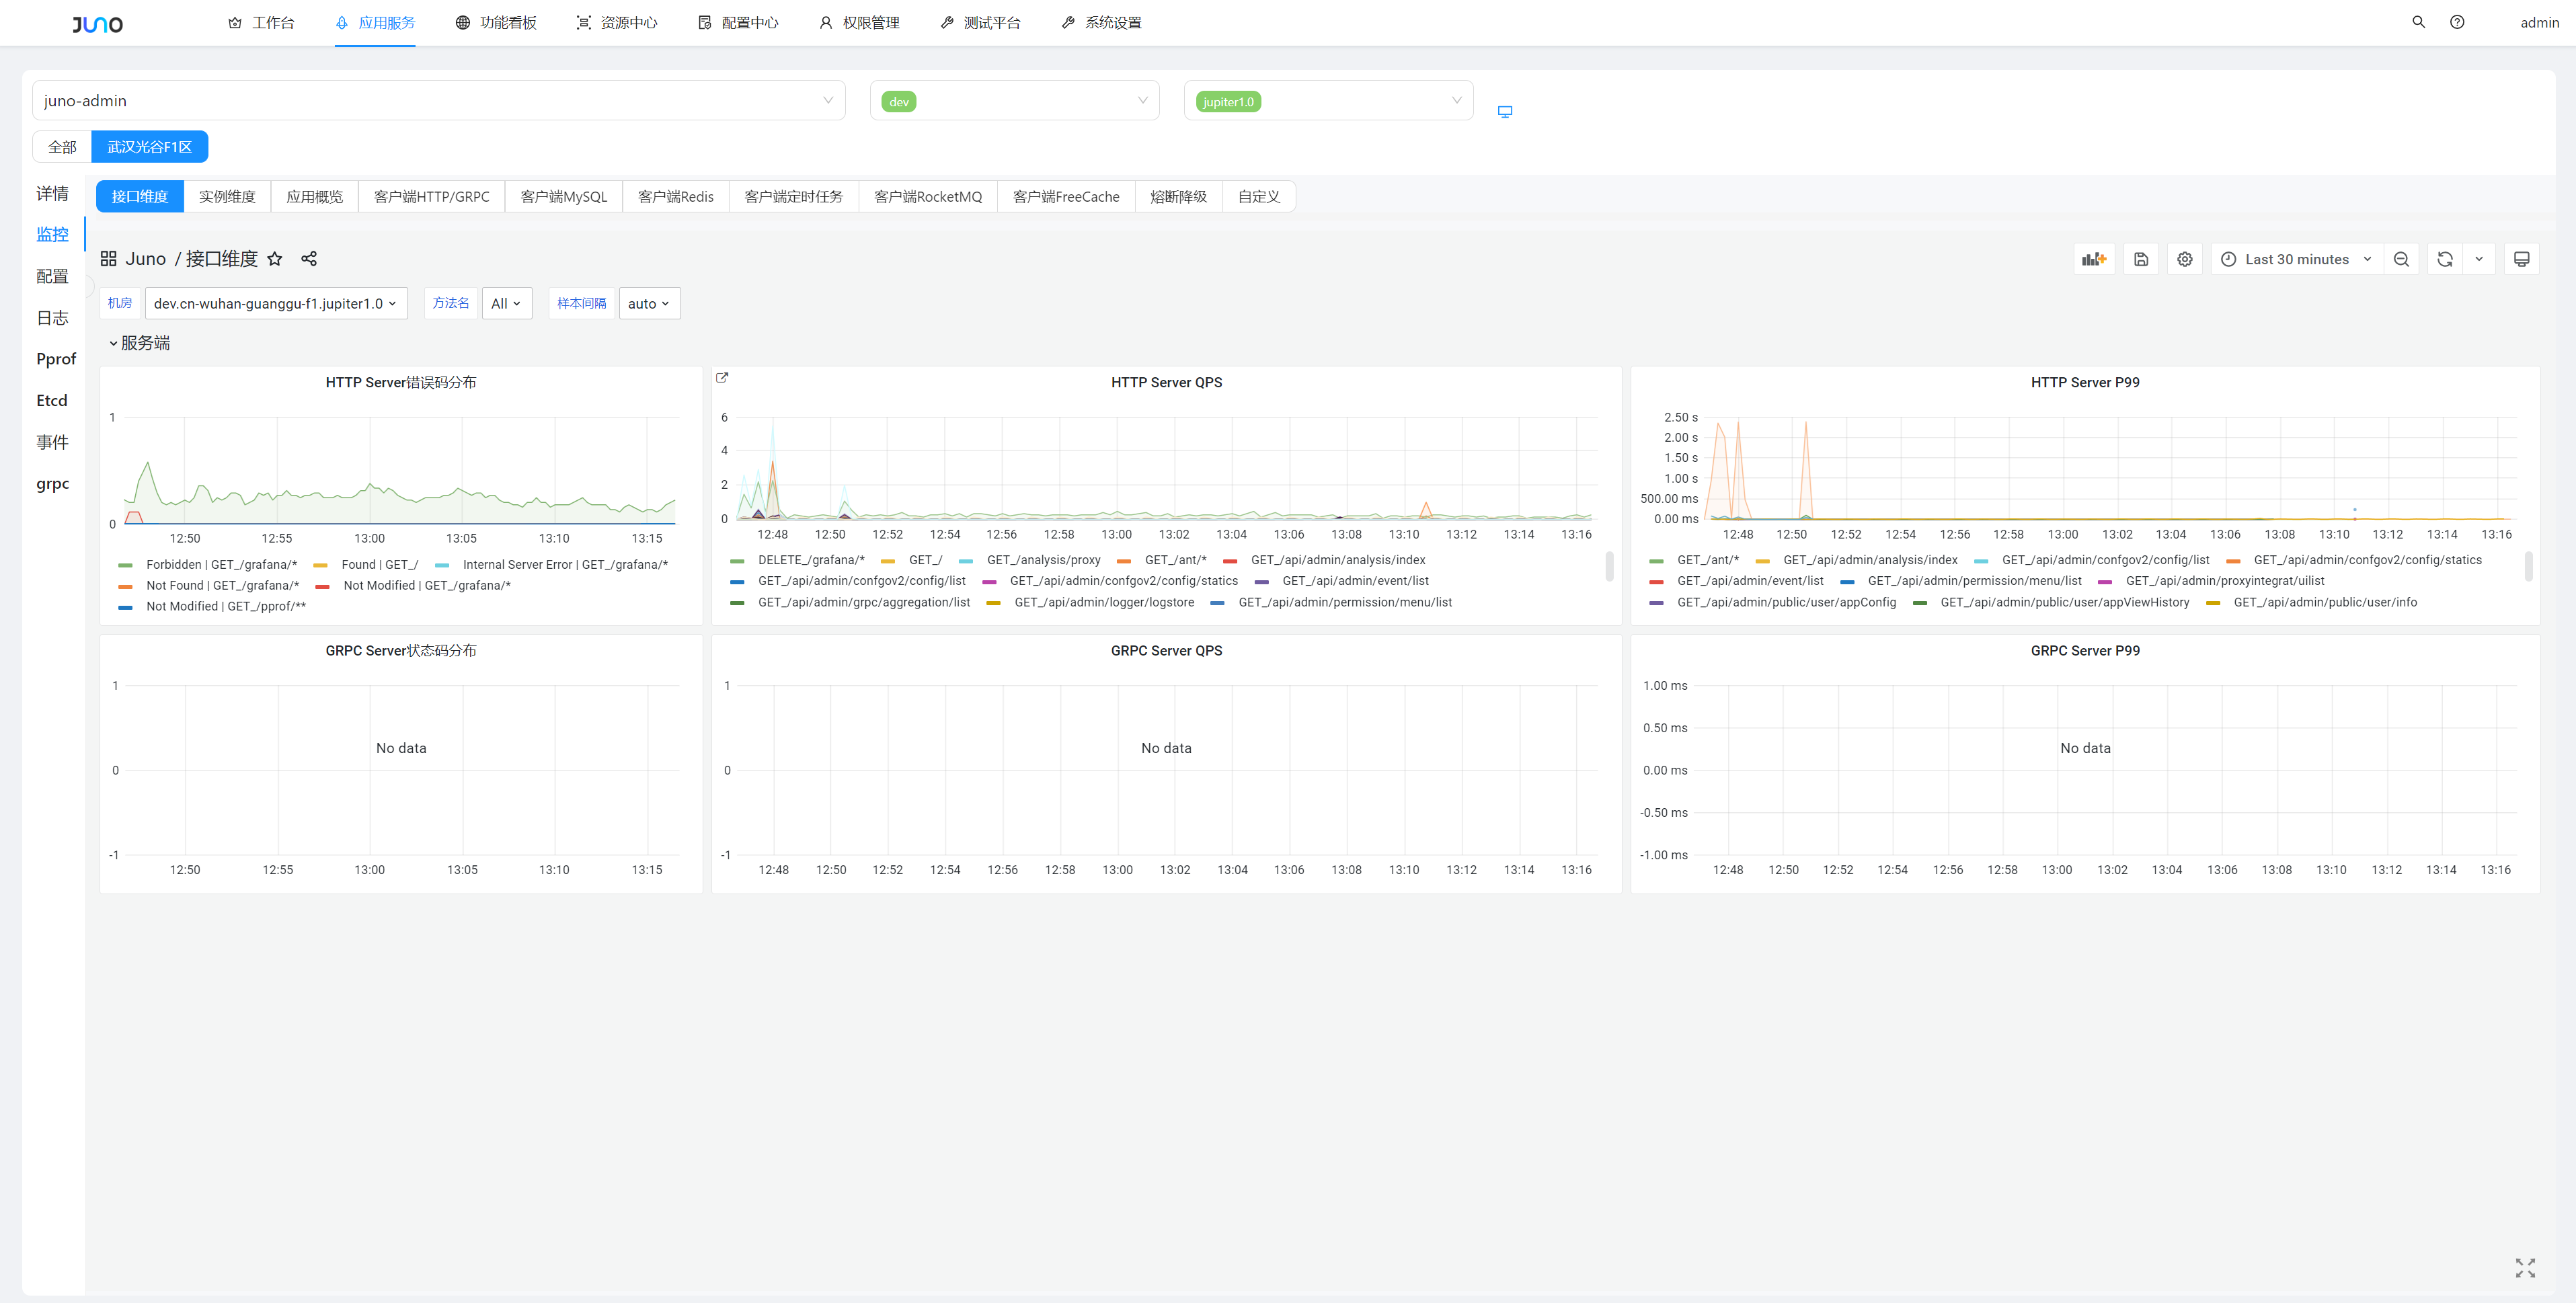This screenshot has width=2576, height=1303.
Task: Expand the dev environment dropdown
Action: (x=1015, y=101)
